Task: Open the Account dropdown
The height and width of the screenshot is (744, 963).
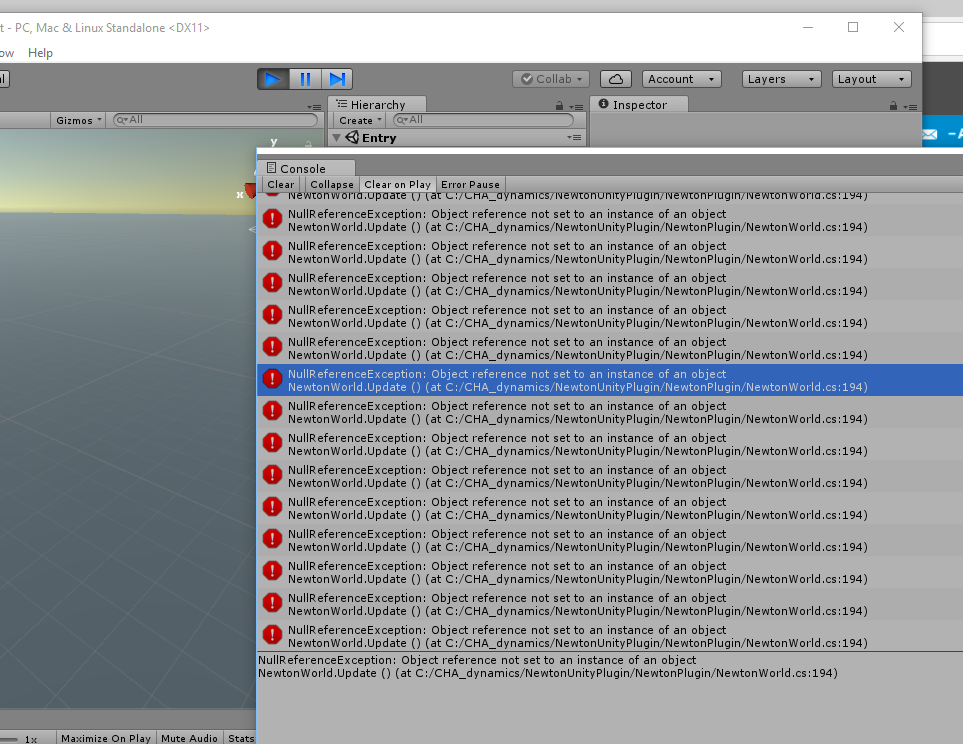Action: [680, 79]
